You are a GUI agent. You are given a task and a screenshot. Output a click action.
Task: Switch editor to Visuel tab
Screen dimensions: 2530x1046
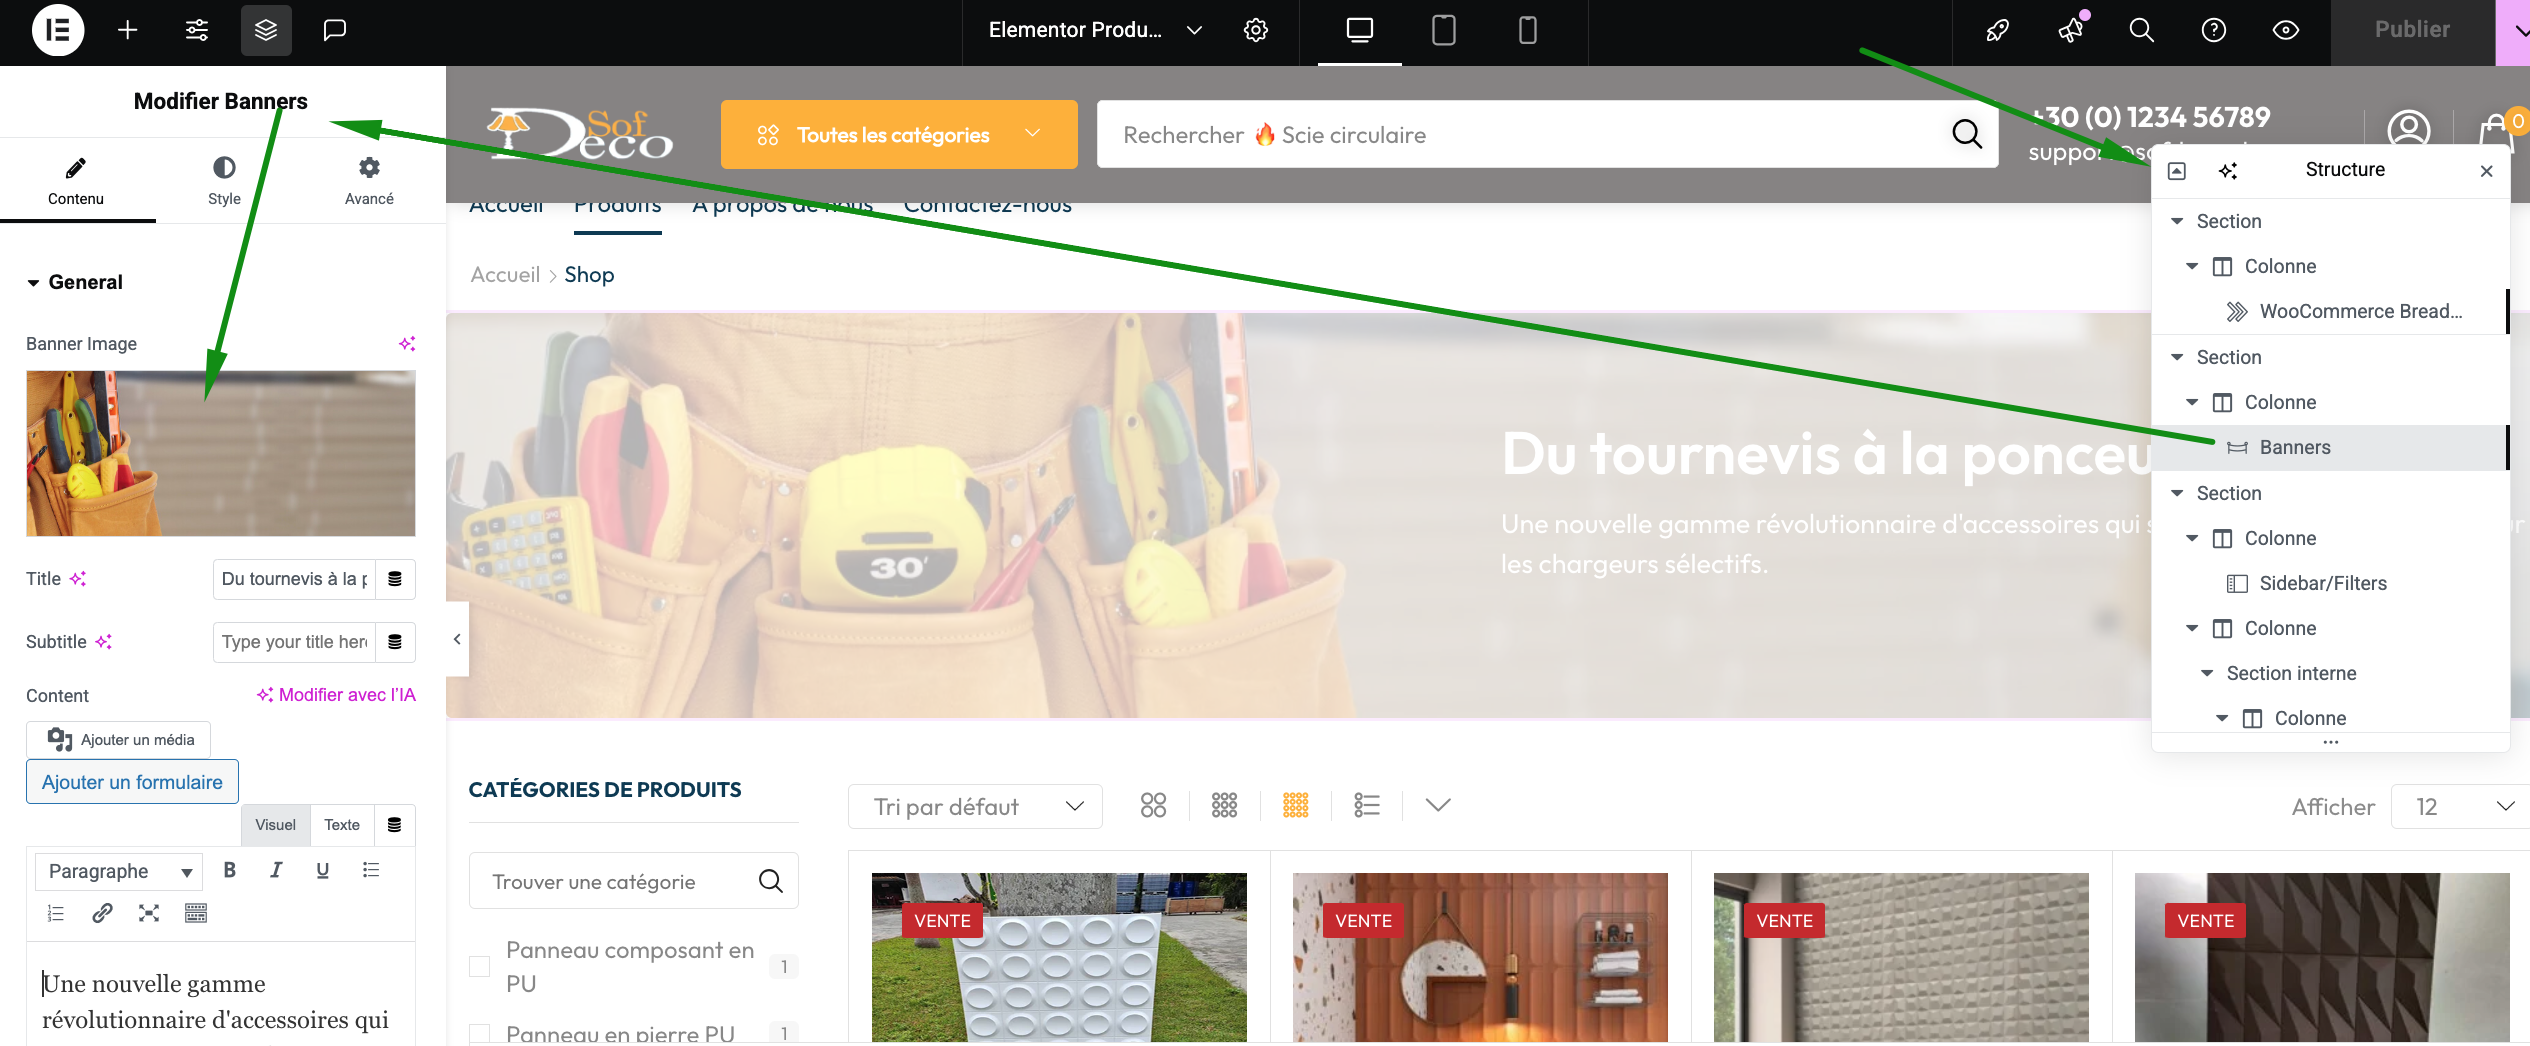click(x=275, y=825)
